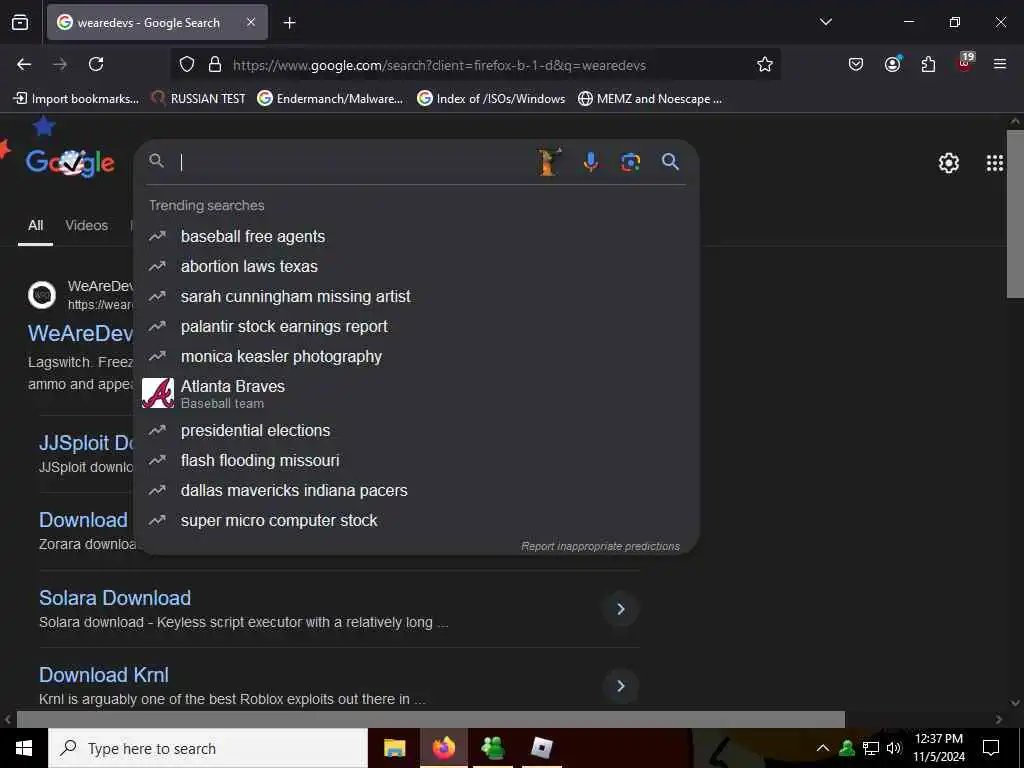This screenshot has width=1024, height=768.
Task: Click the taskbar search box
Action: pyautogui.click(x=208, y=748)
